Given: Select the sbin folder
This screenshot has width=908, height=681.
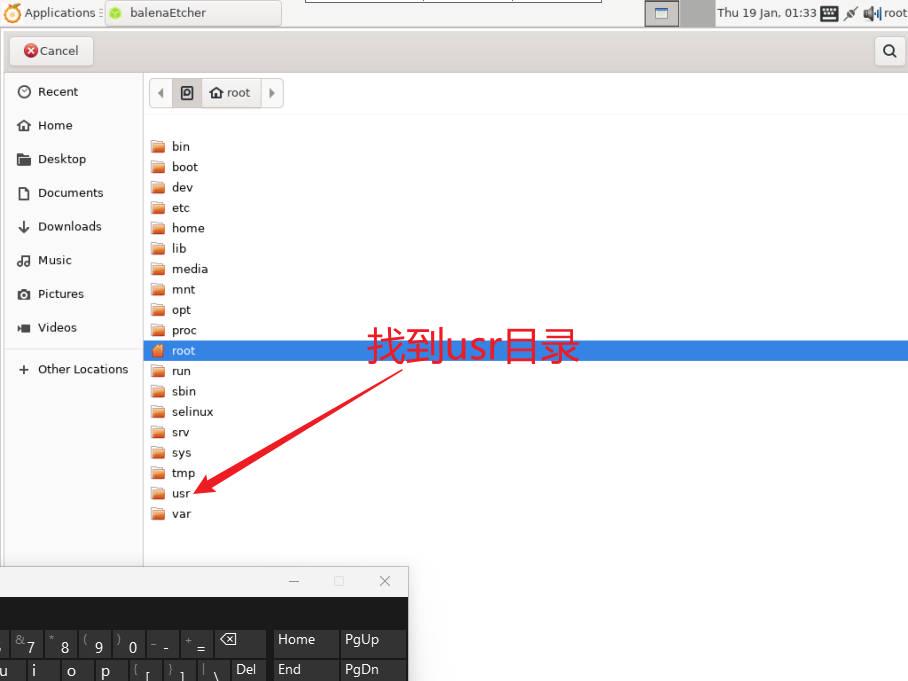Looking at the screenshot, I should (525, 391).
